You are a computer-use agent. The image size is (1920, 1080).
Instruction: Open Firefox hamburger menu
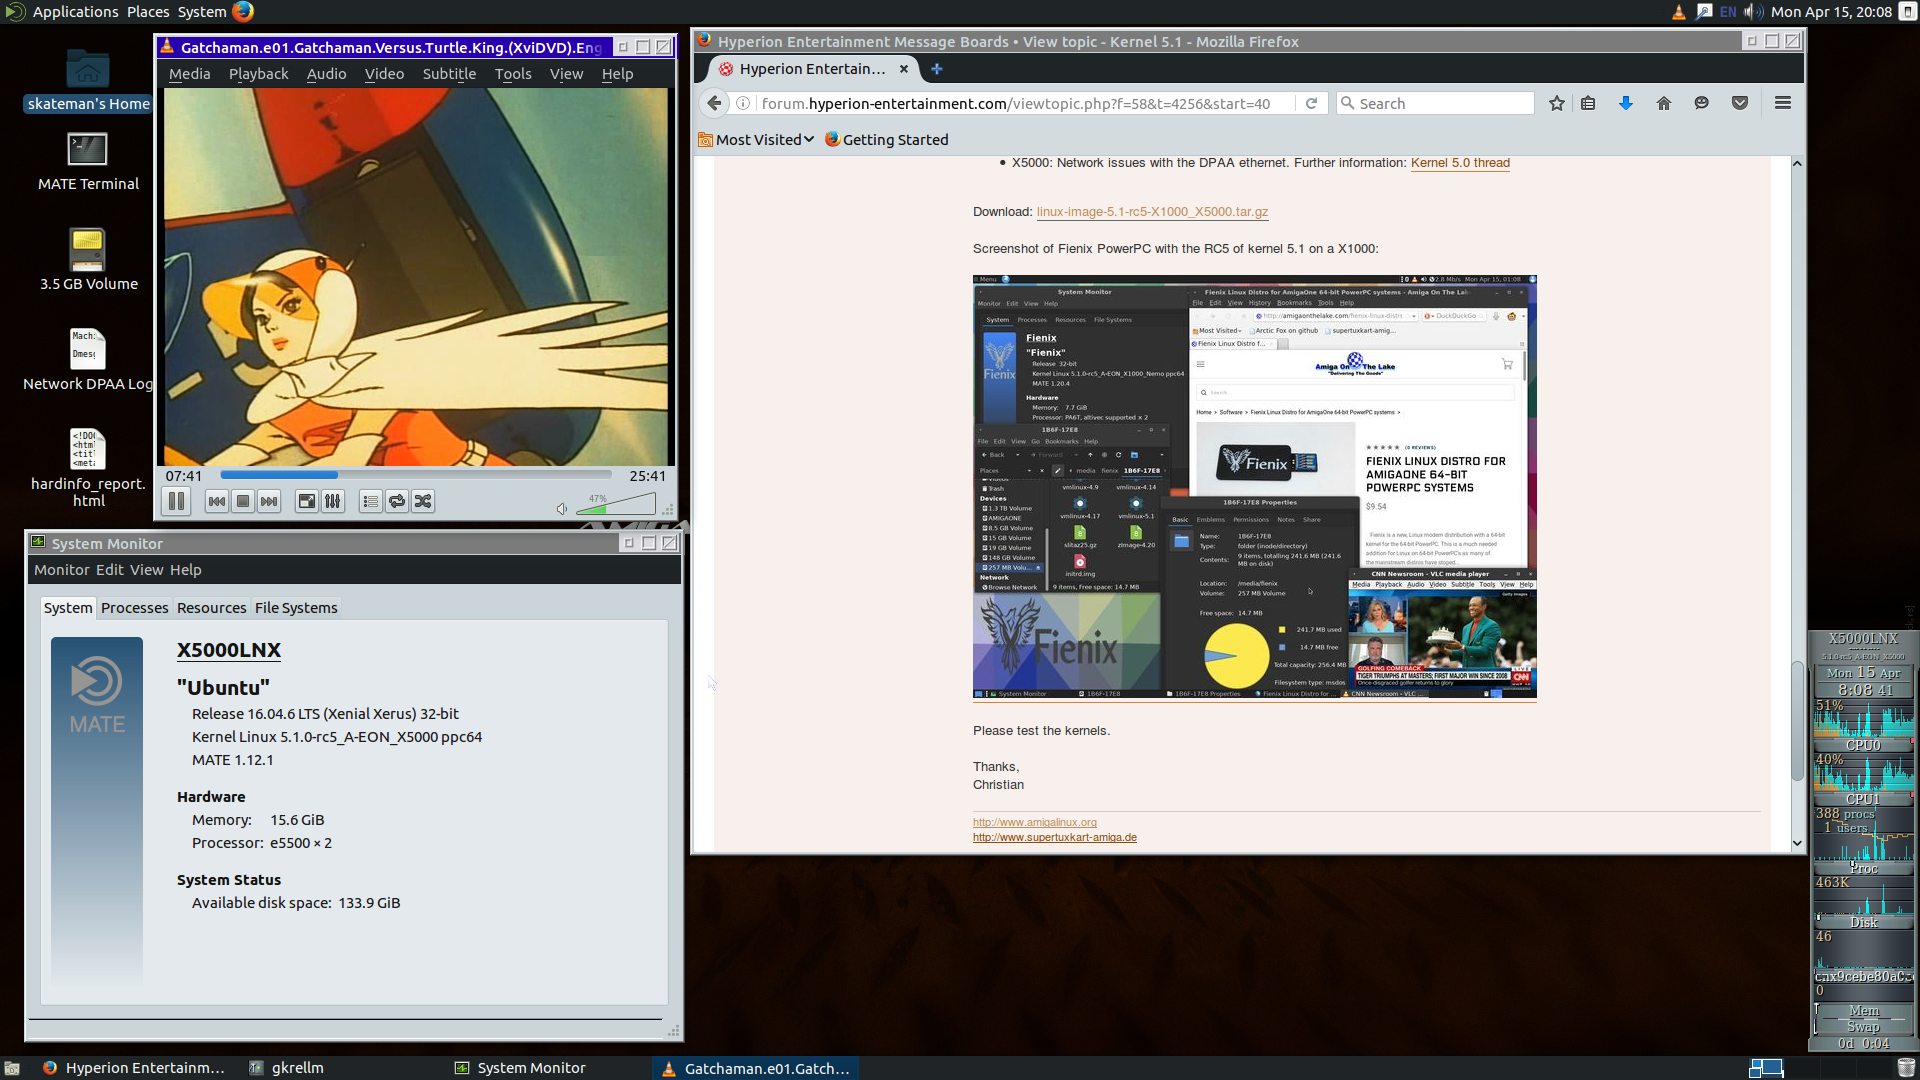pos(1783,103)
